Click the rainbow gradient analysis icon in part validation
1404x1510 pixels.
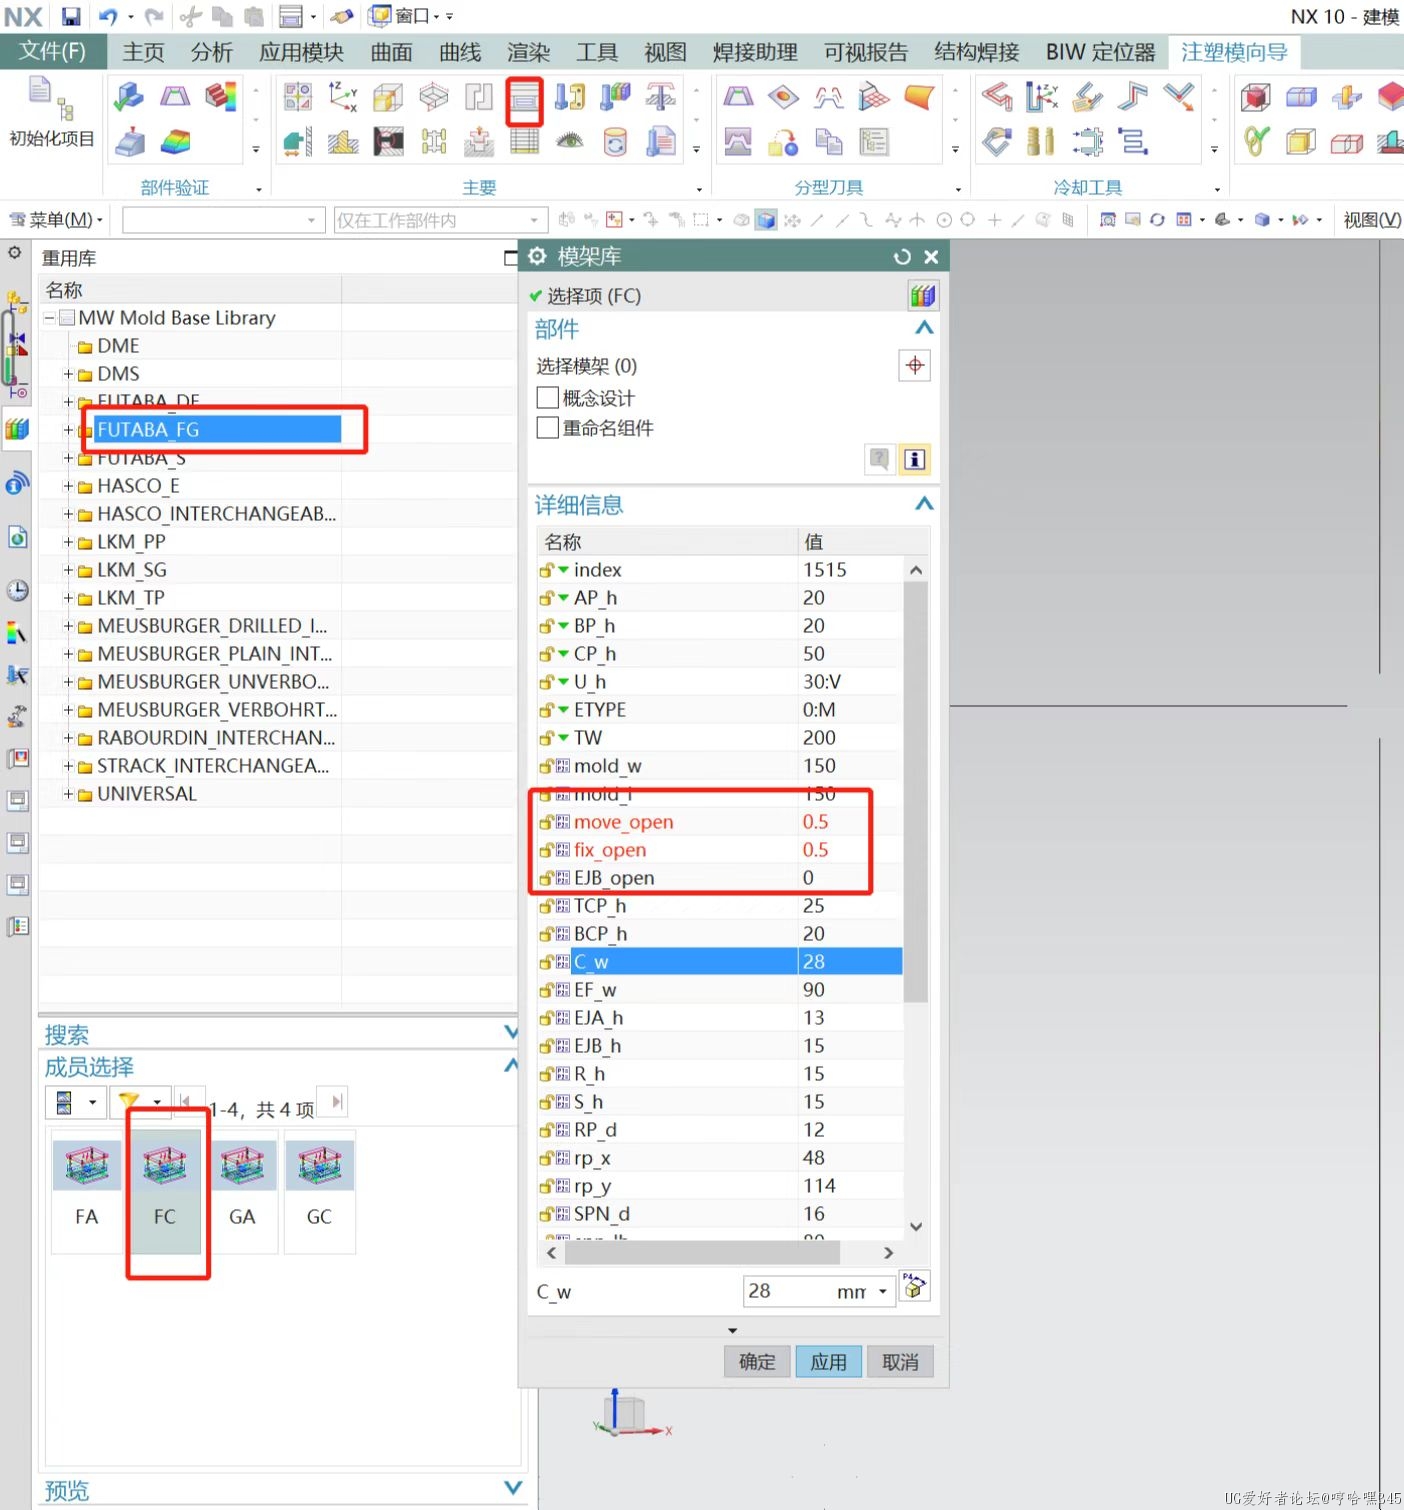[x=175, y=142]
